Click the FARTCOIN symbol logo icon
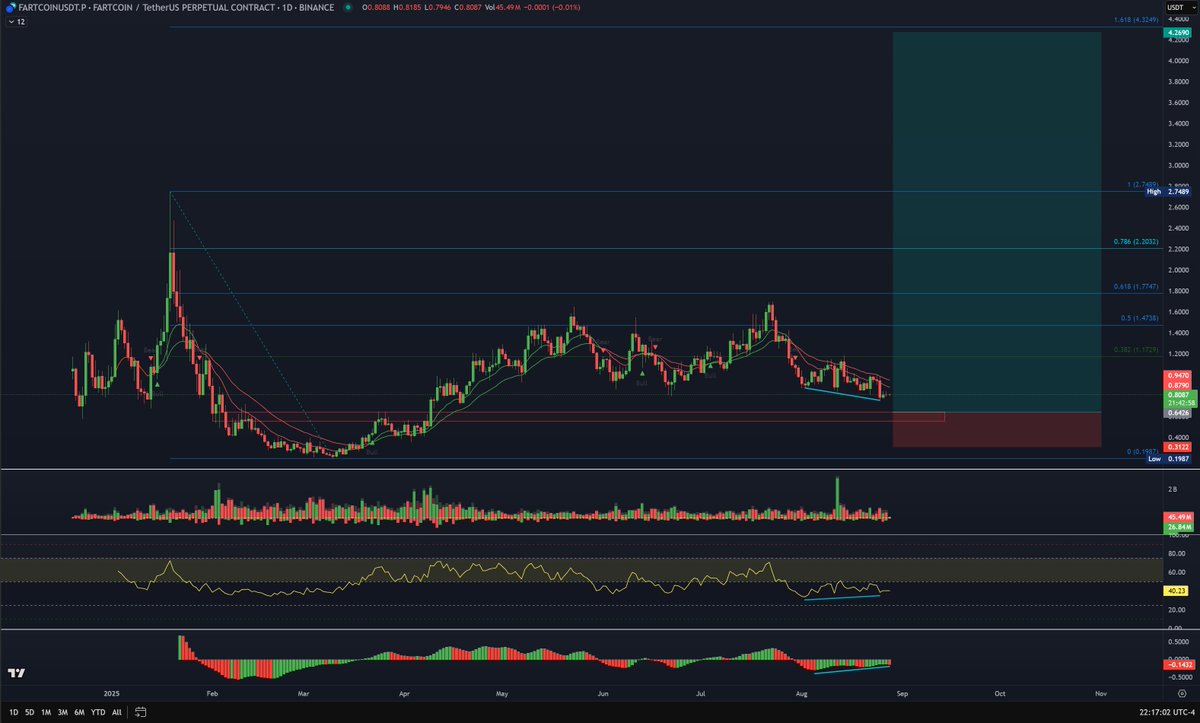1200x723 pixels. (x=10, y=7)
